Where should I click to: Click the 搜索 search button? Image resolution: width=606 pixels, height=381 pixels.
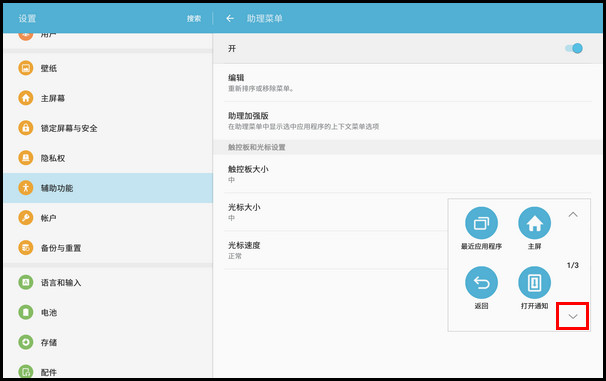[194, 19]
